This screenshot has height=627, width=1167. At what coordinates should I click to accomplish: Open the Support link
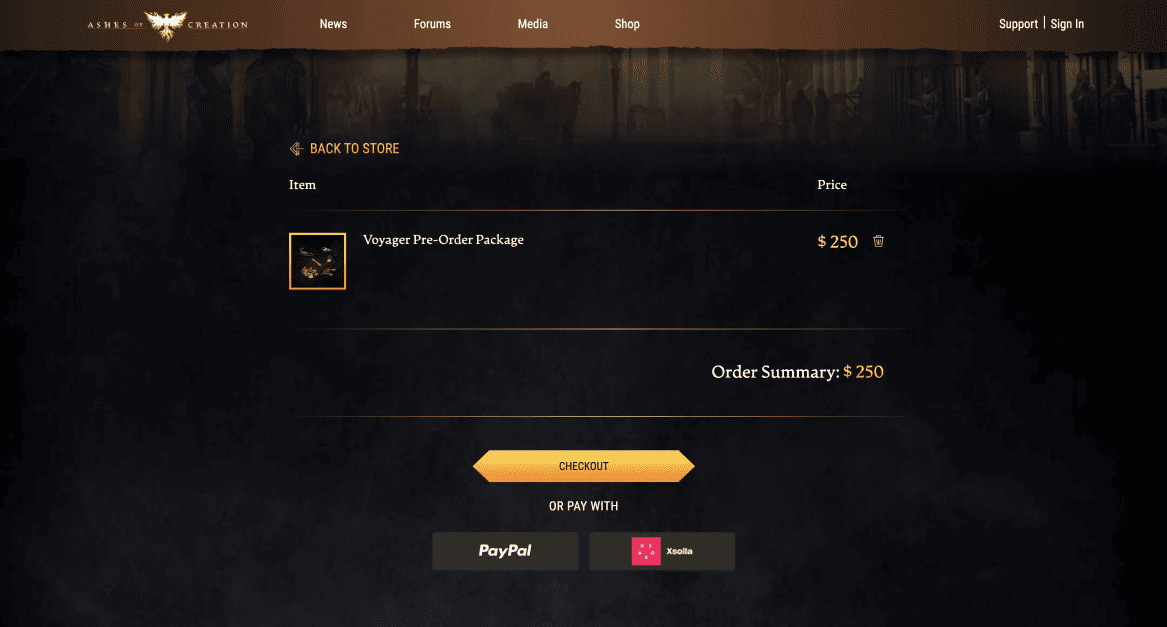1018,24
